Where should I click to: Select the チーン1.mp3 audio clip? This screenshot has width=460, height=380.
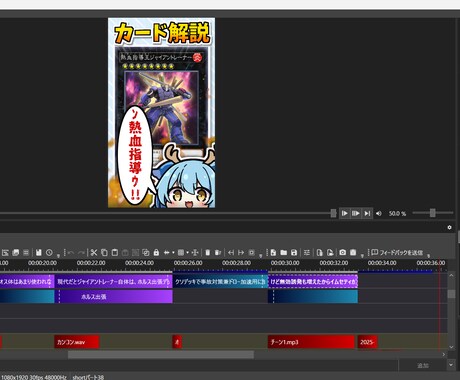(x=311, y=342)
